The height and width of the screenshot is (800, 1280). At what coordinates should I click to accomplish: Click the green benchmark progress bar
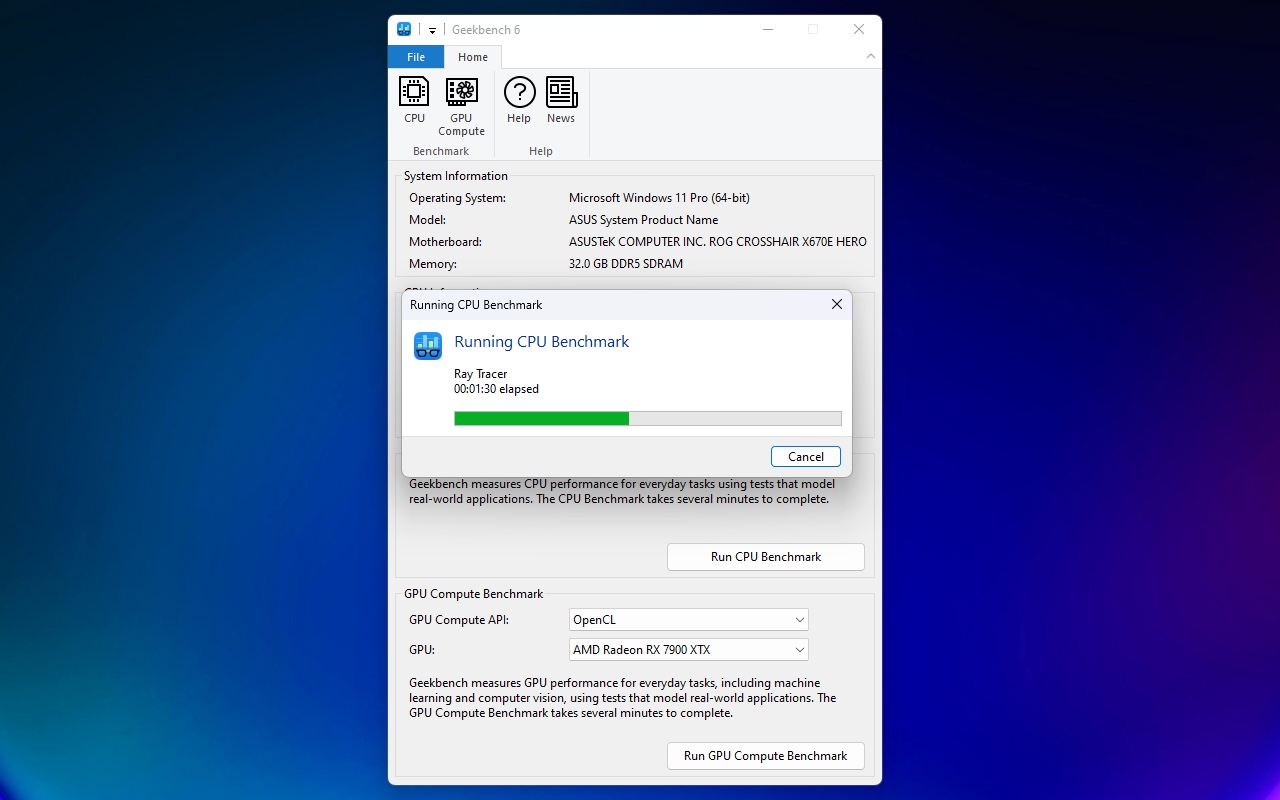[x=648, y=418]
